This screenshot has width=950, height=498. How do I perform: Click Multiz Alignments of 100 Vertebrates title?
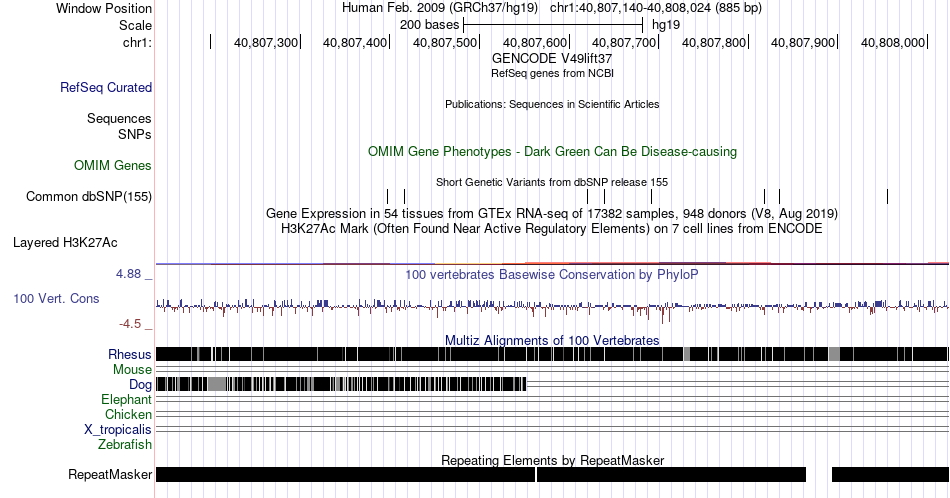point(552,340)
